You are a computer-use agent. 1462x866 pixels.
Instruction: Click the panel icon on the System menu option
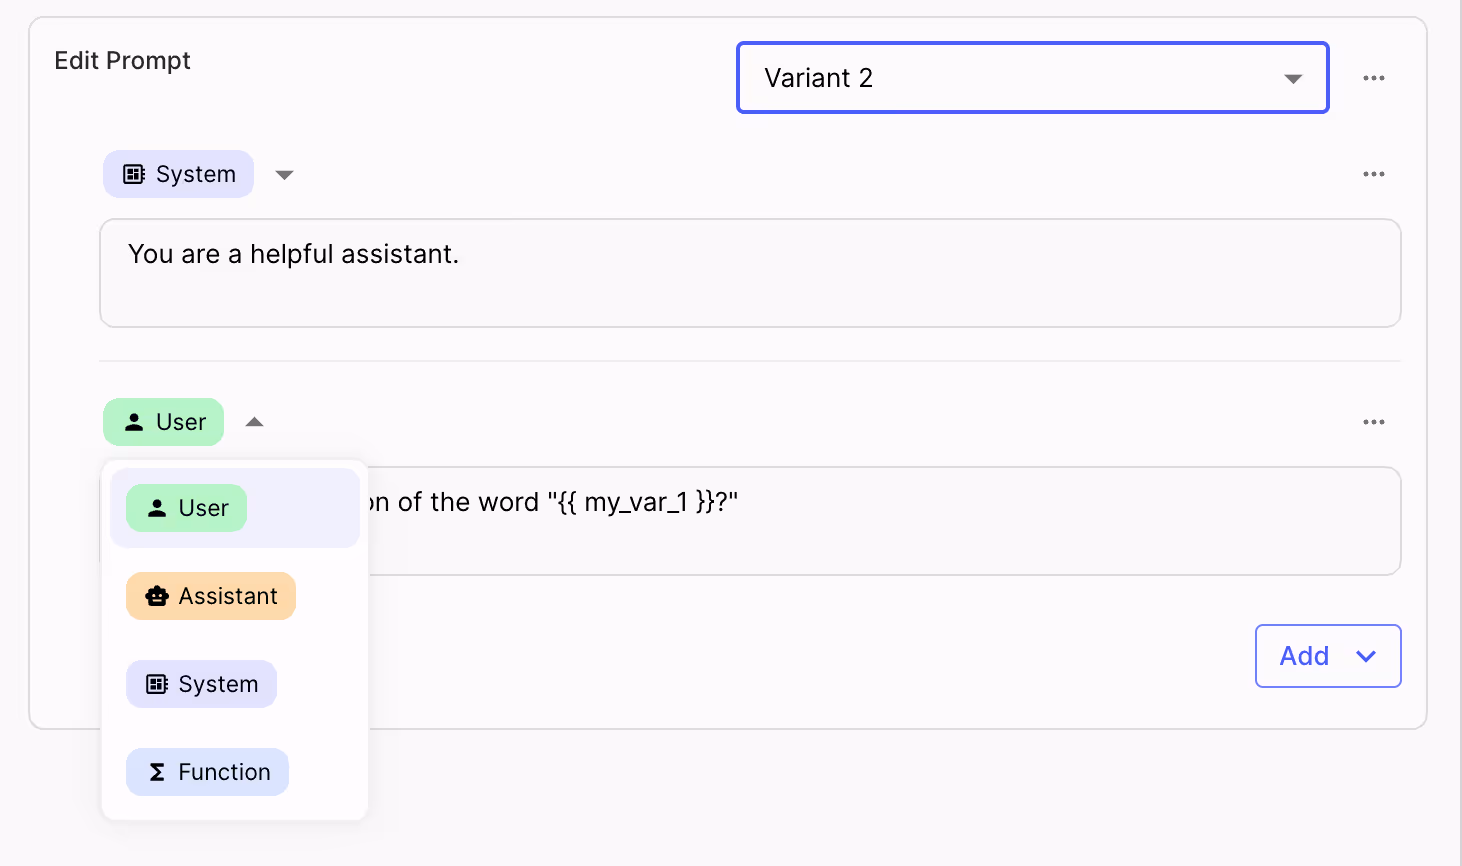(x=157, y=684)
